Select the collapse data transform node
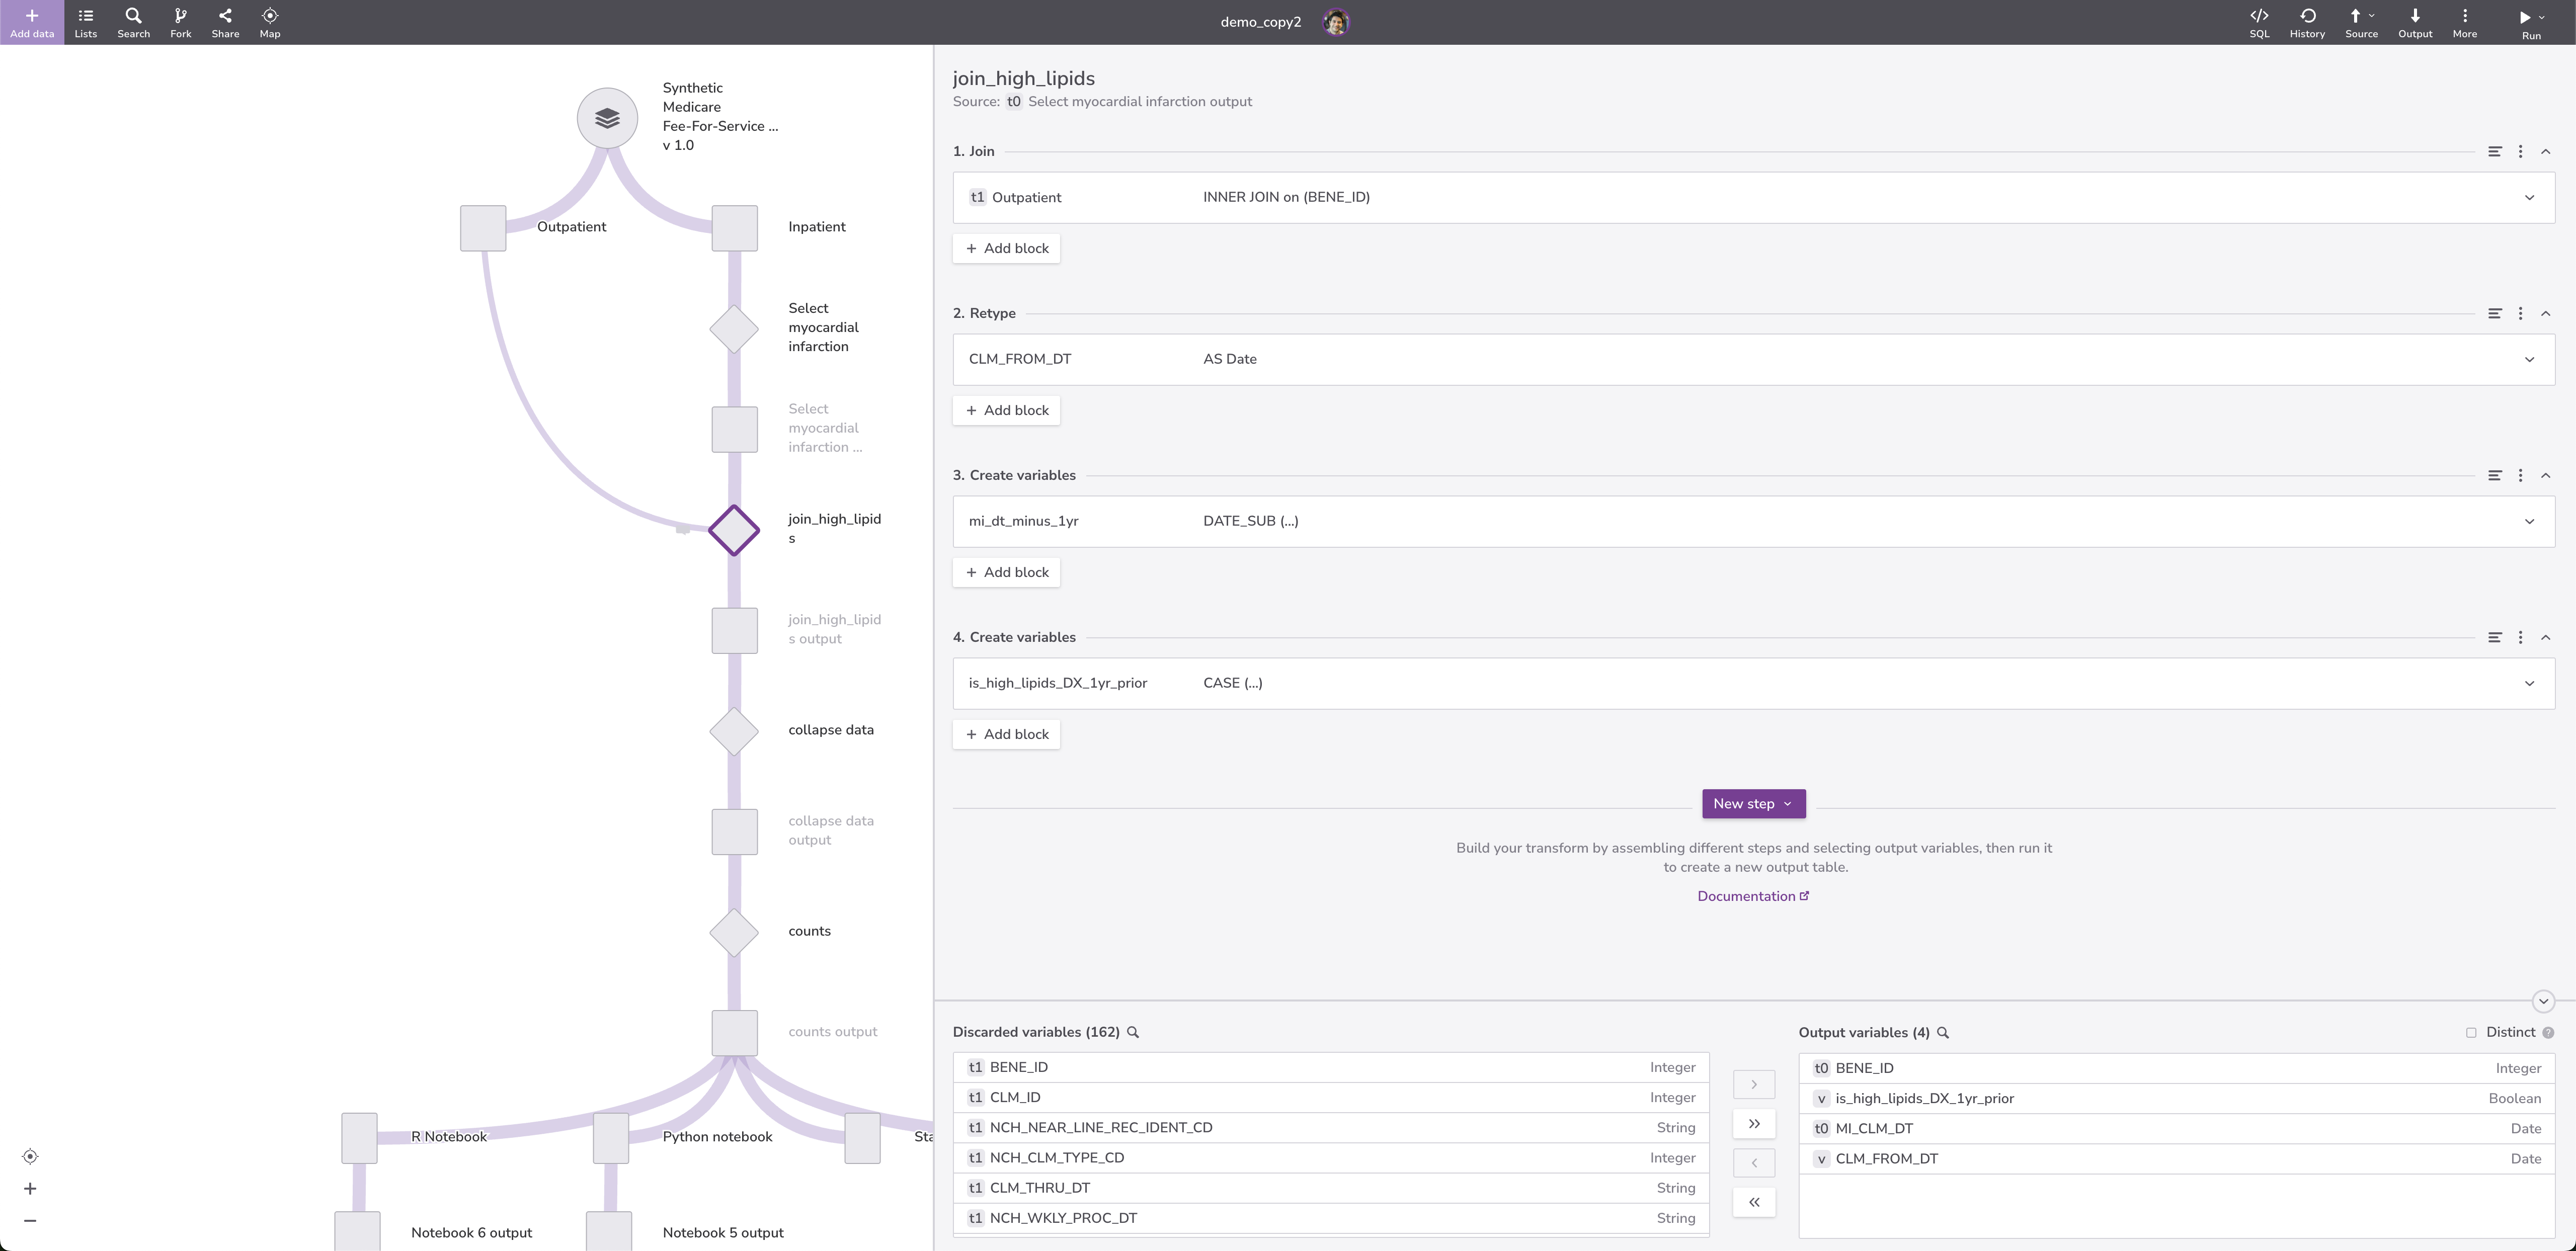 point(734,732)
